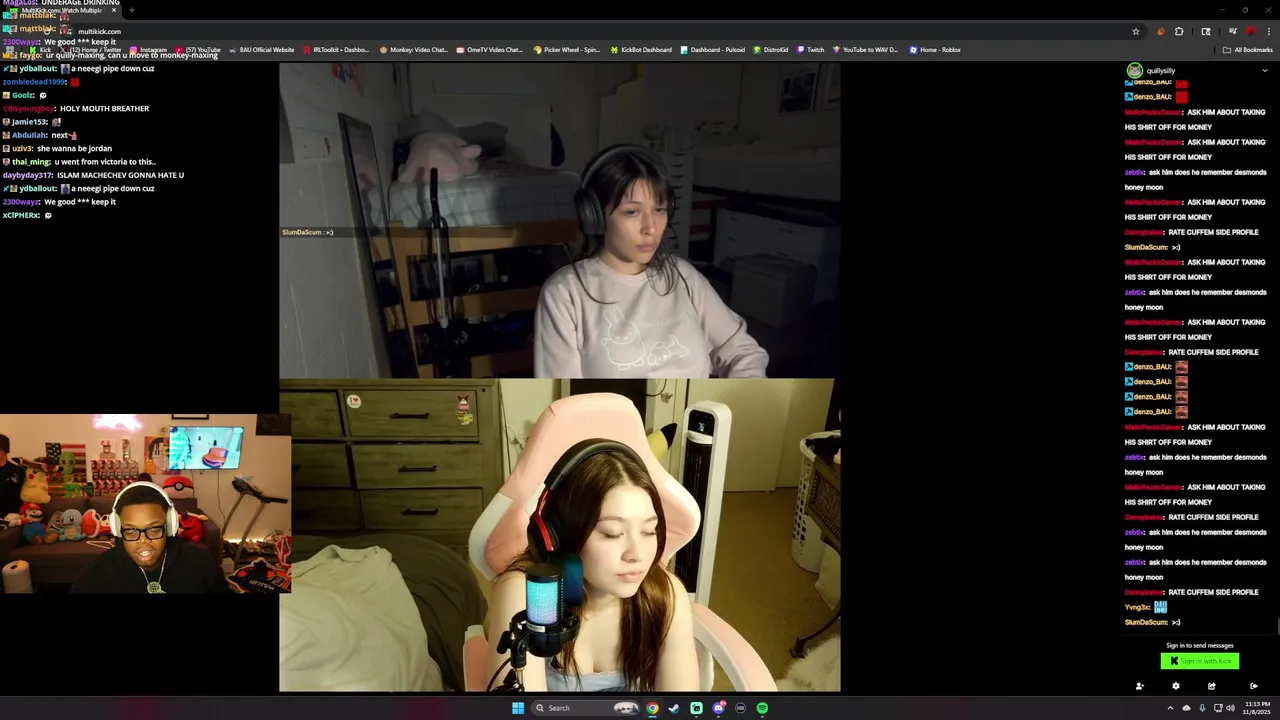
Task: Show hidden system tray icons
Action: 1171,708
